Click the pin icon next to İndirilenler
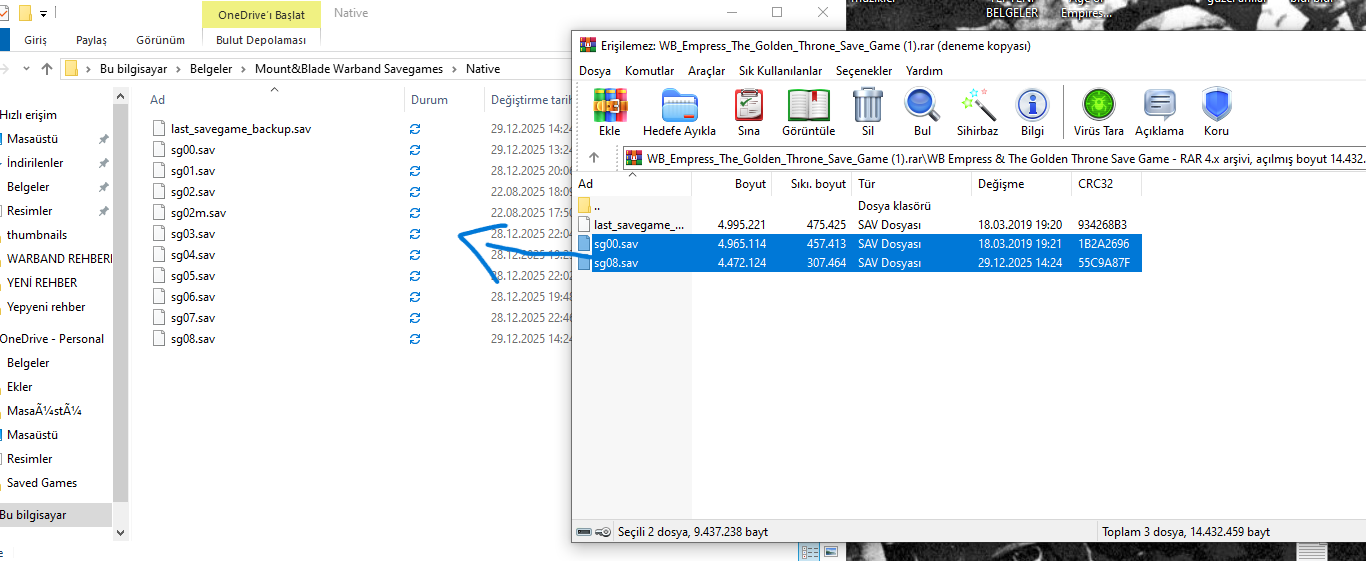Image resolution: width=1366 pixels, height=561 pixels. 103,163
